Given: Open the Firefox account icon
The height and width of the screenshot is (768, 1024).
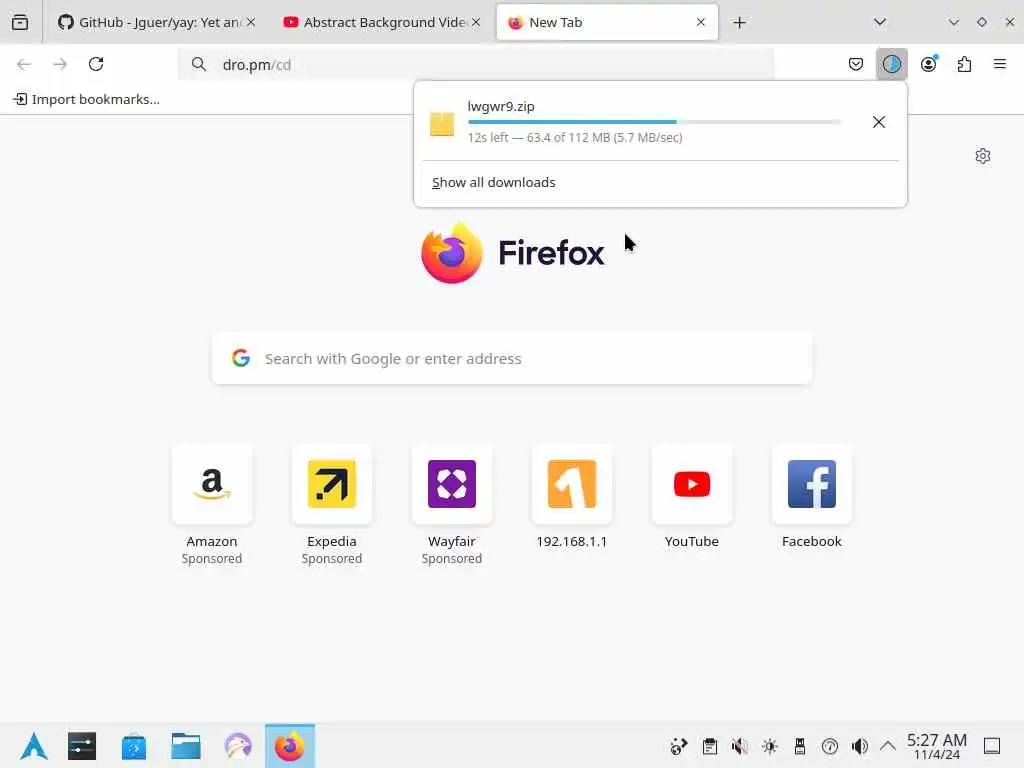Looking at the screenshot, I should coord(929,64).
